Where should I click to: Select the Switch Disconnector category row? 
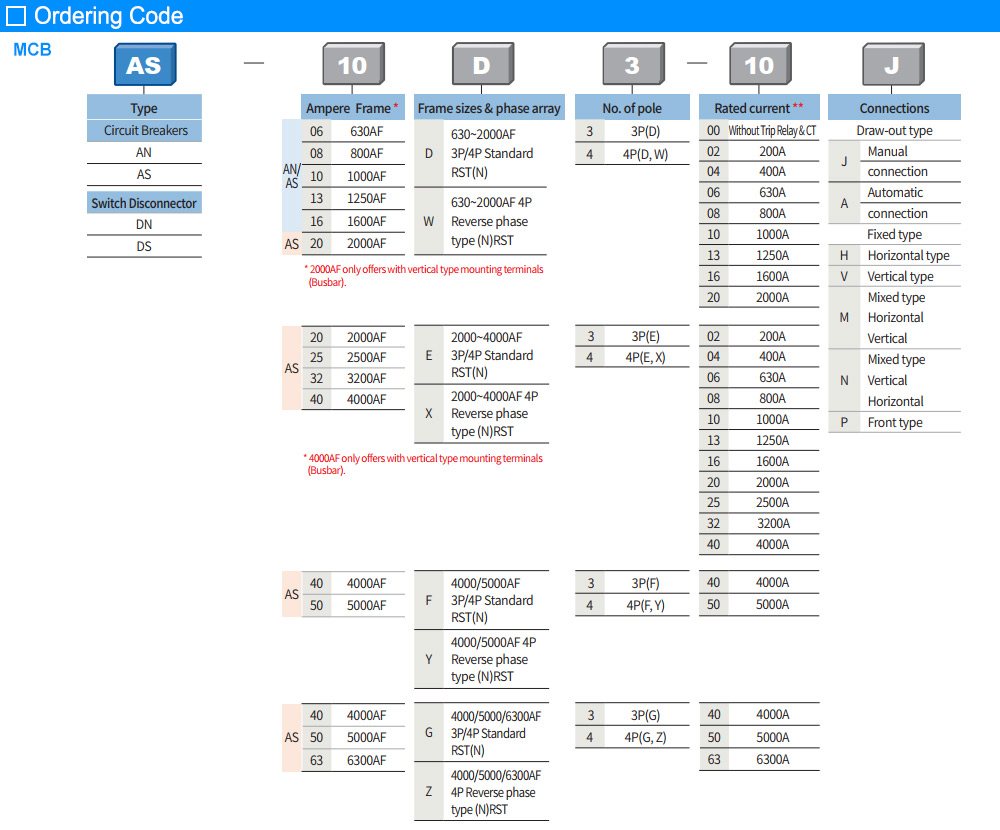(x=144, y=203)
